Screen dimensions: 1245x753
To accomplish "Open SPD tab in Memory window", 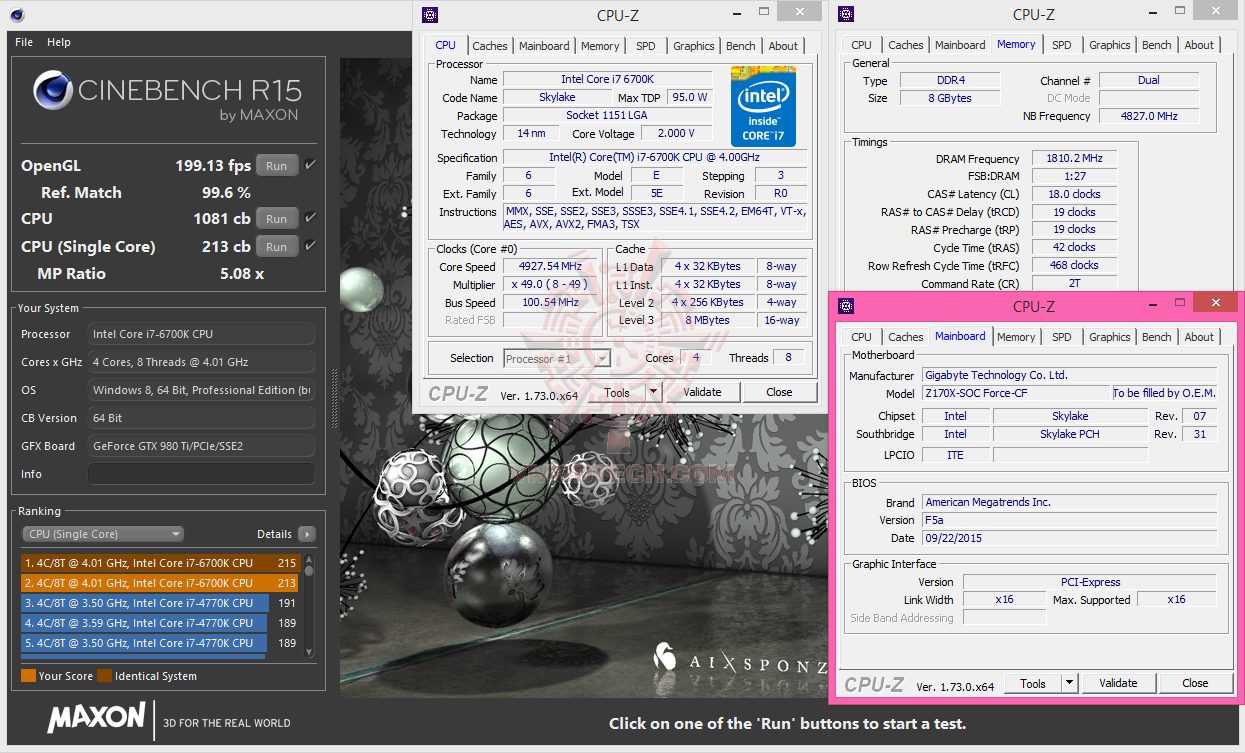I will 1062,45.
